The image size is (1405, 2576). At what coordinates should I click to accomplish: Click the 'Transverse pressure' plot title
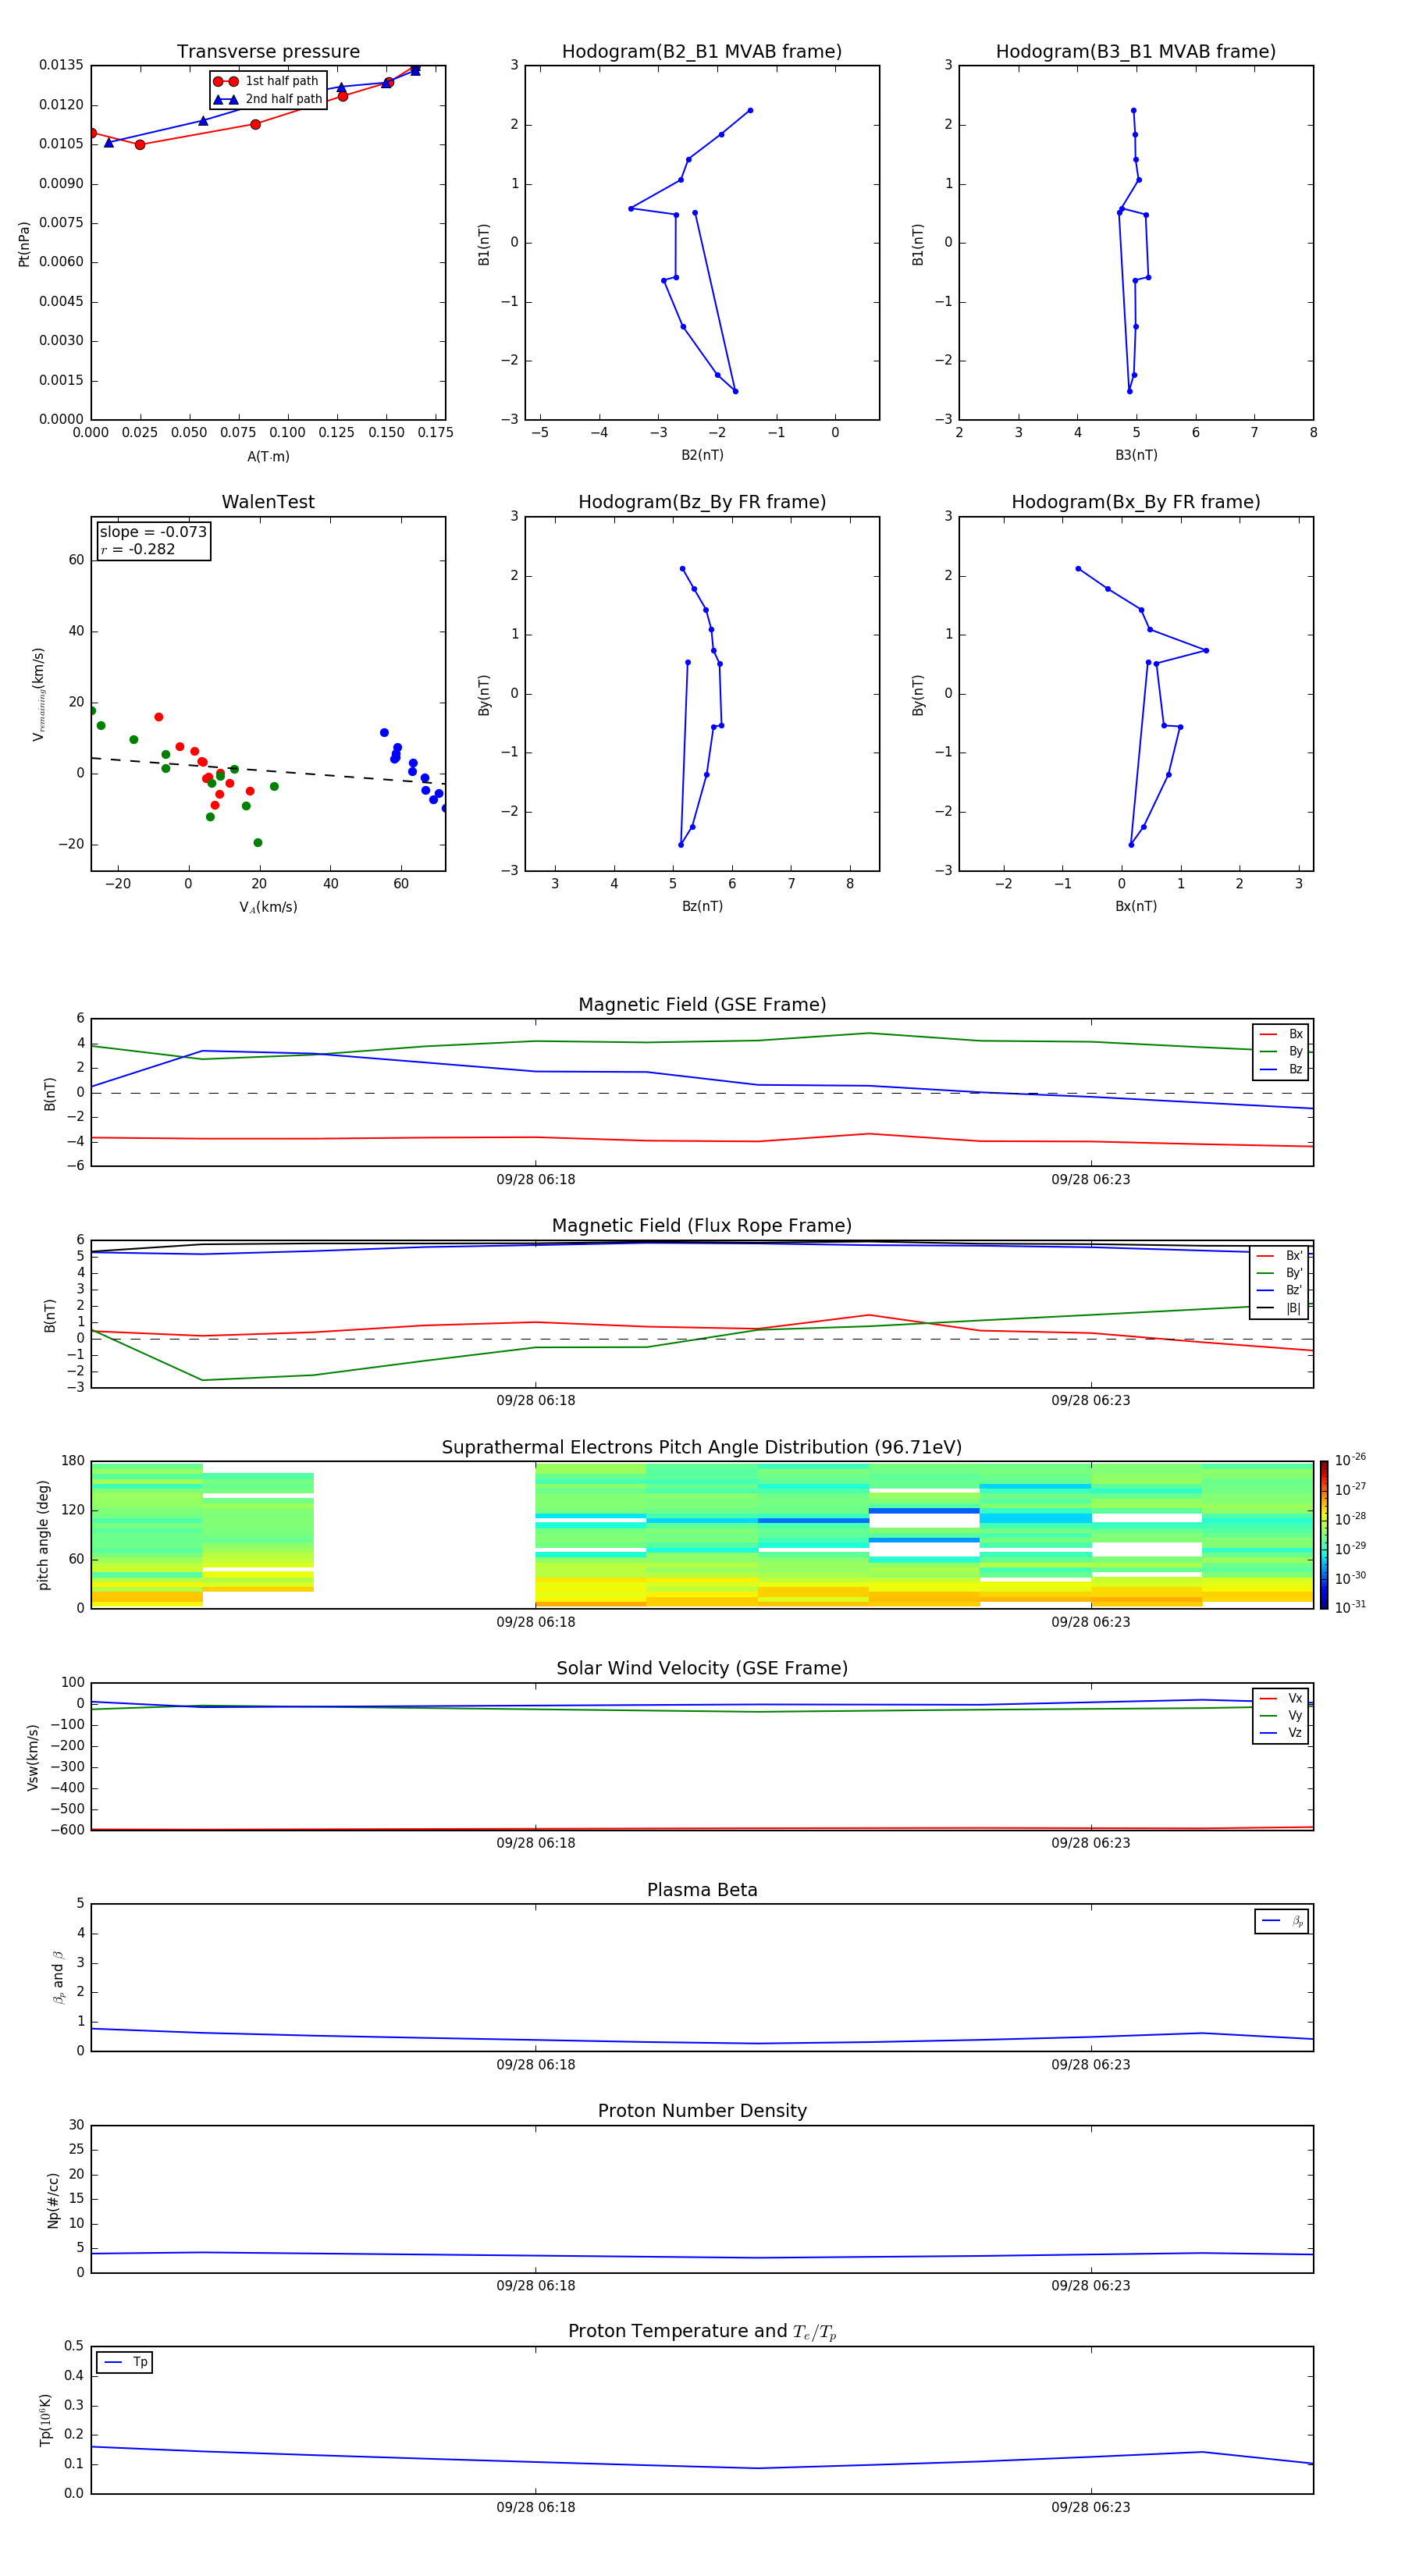pos(268,52)
